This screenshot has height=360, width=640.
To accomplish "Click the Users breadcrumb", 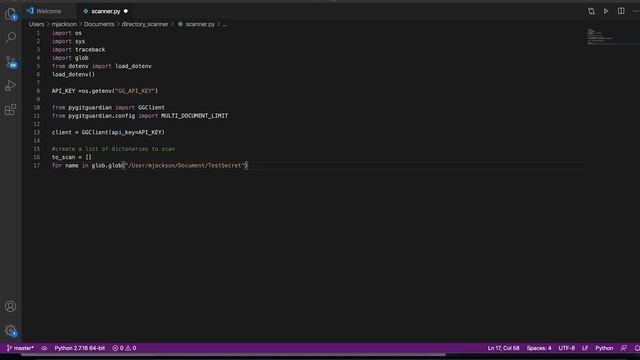I will pos(36,24).
